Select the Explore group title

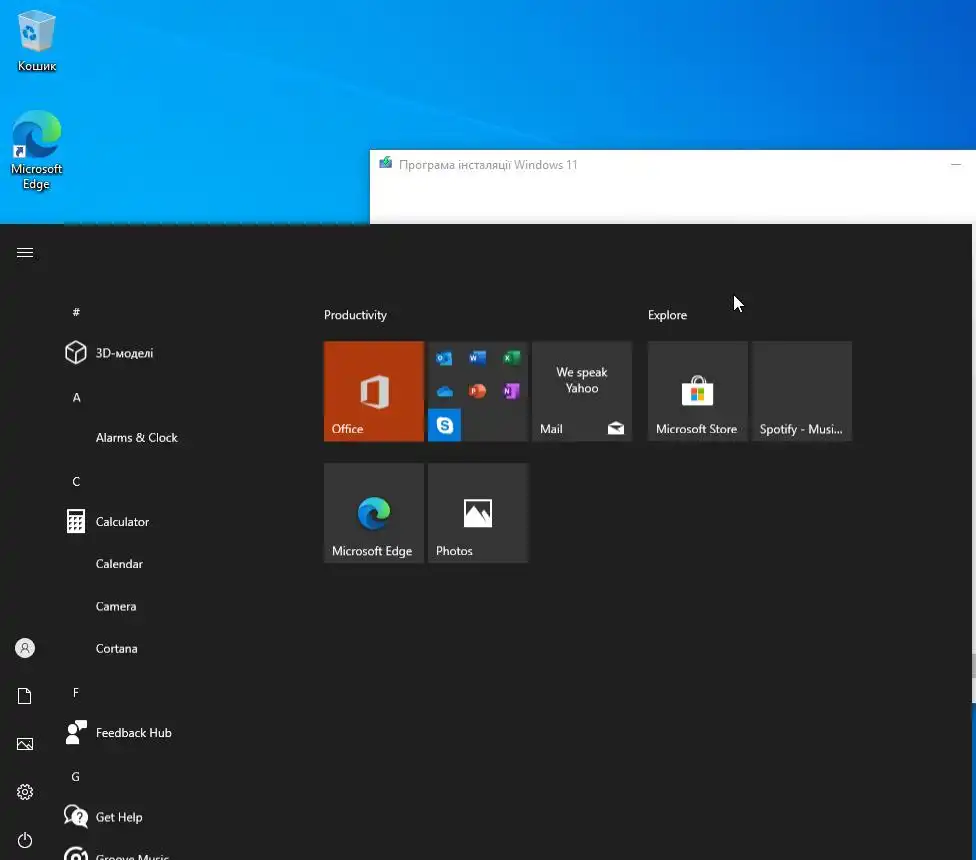667,315
